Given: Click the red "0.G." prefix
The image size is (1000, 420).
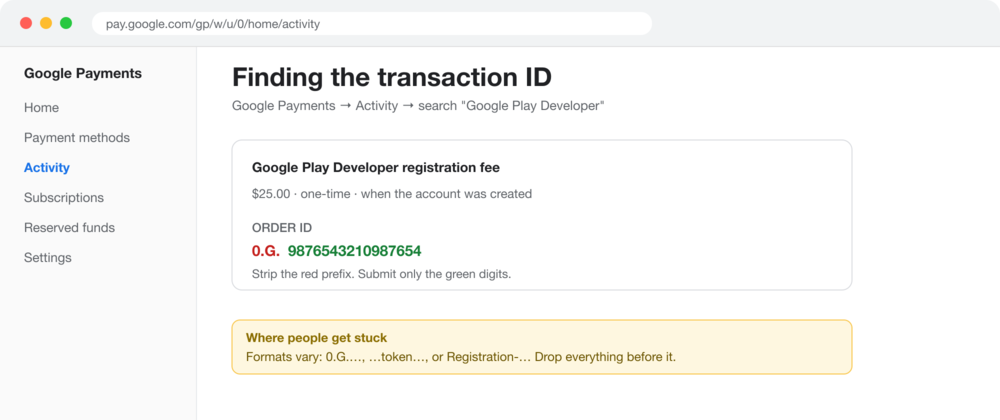Looking at the screenshot, I should 266,251.
